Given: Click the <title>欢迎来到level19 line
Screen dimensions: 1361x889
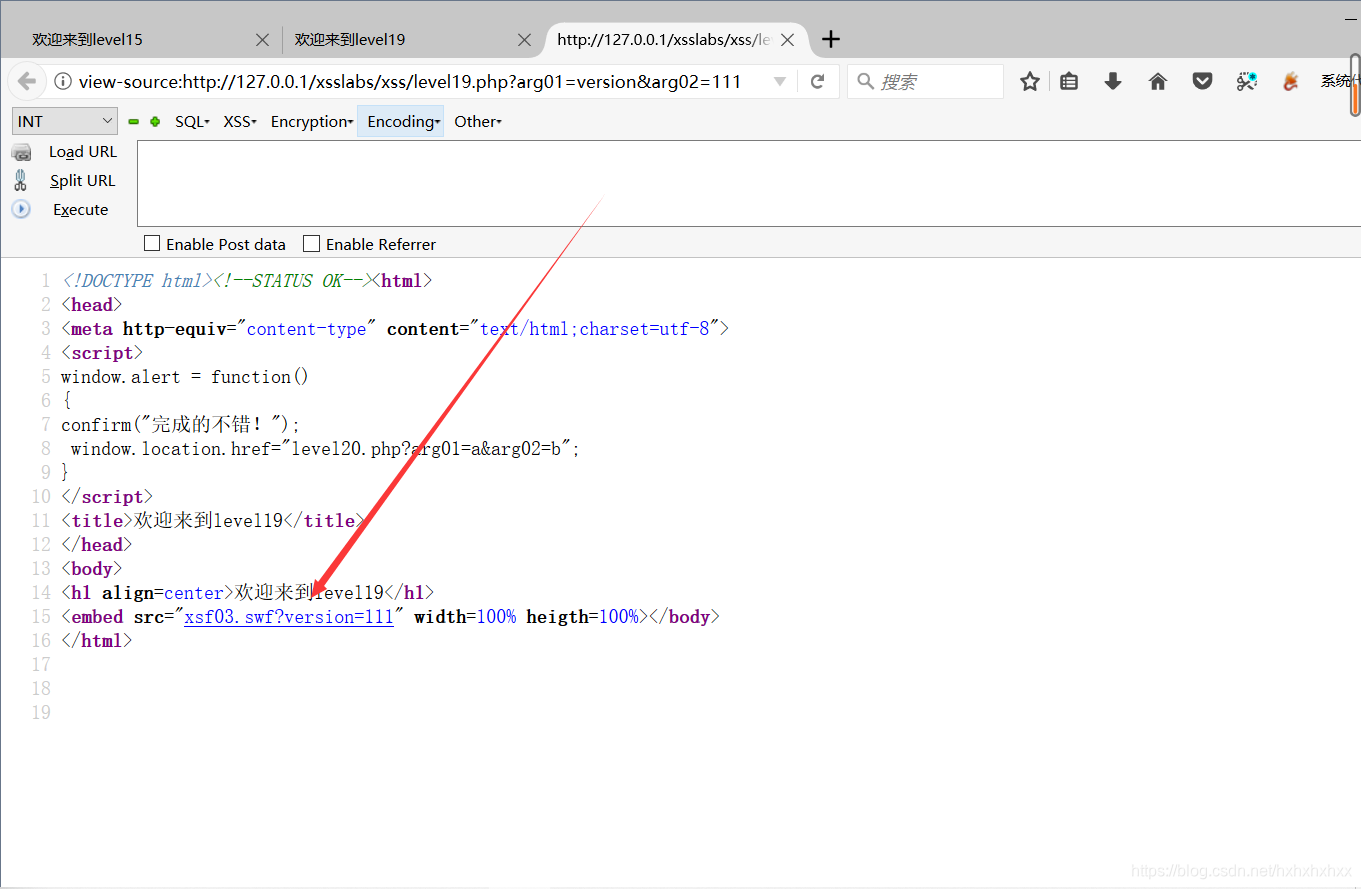Looking at the screenshot, I should pyautogui.click(x=213, y=521).
